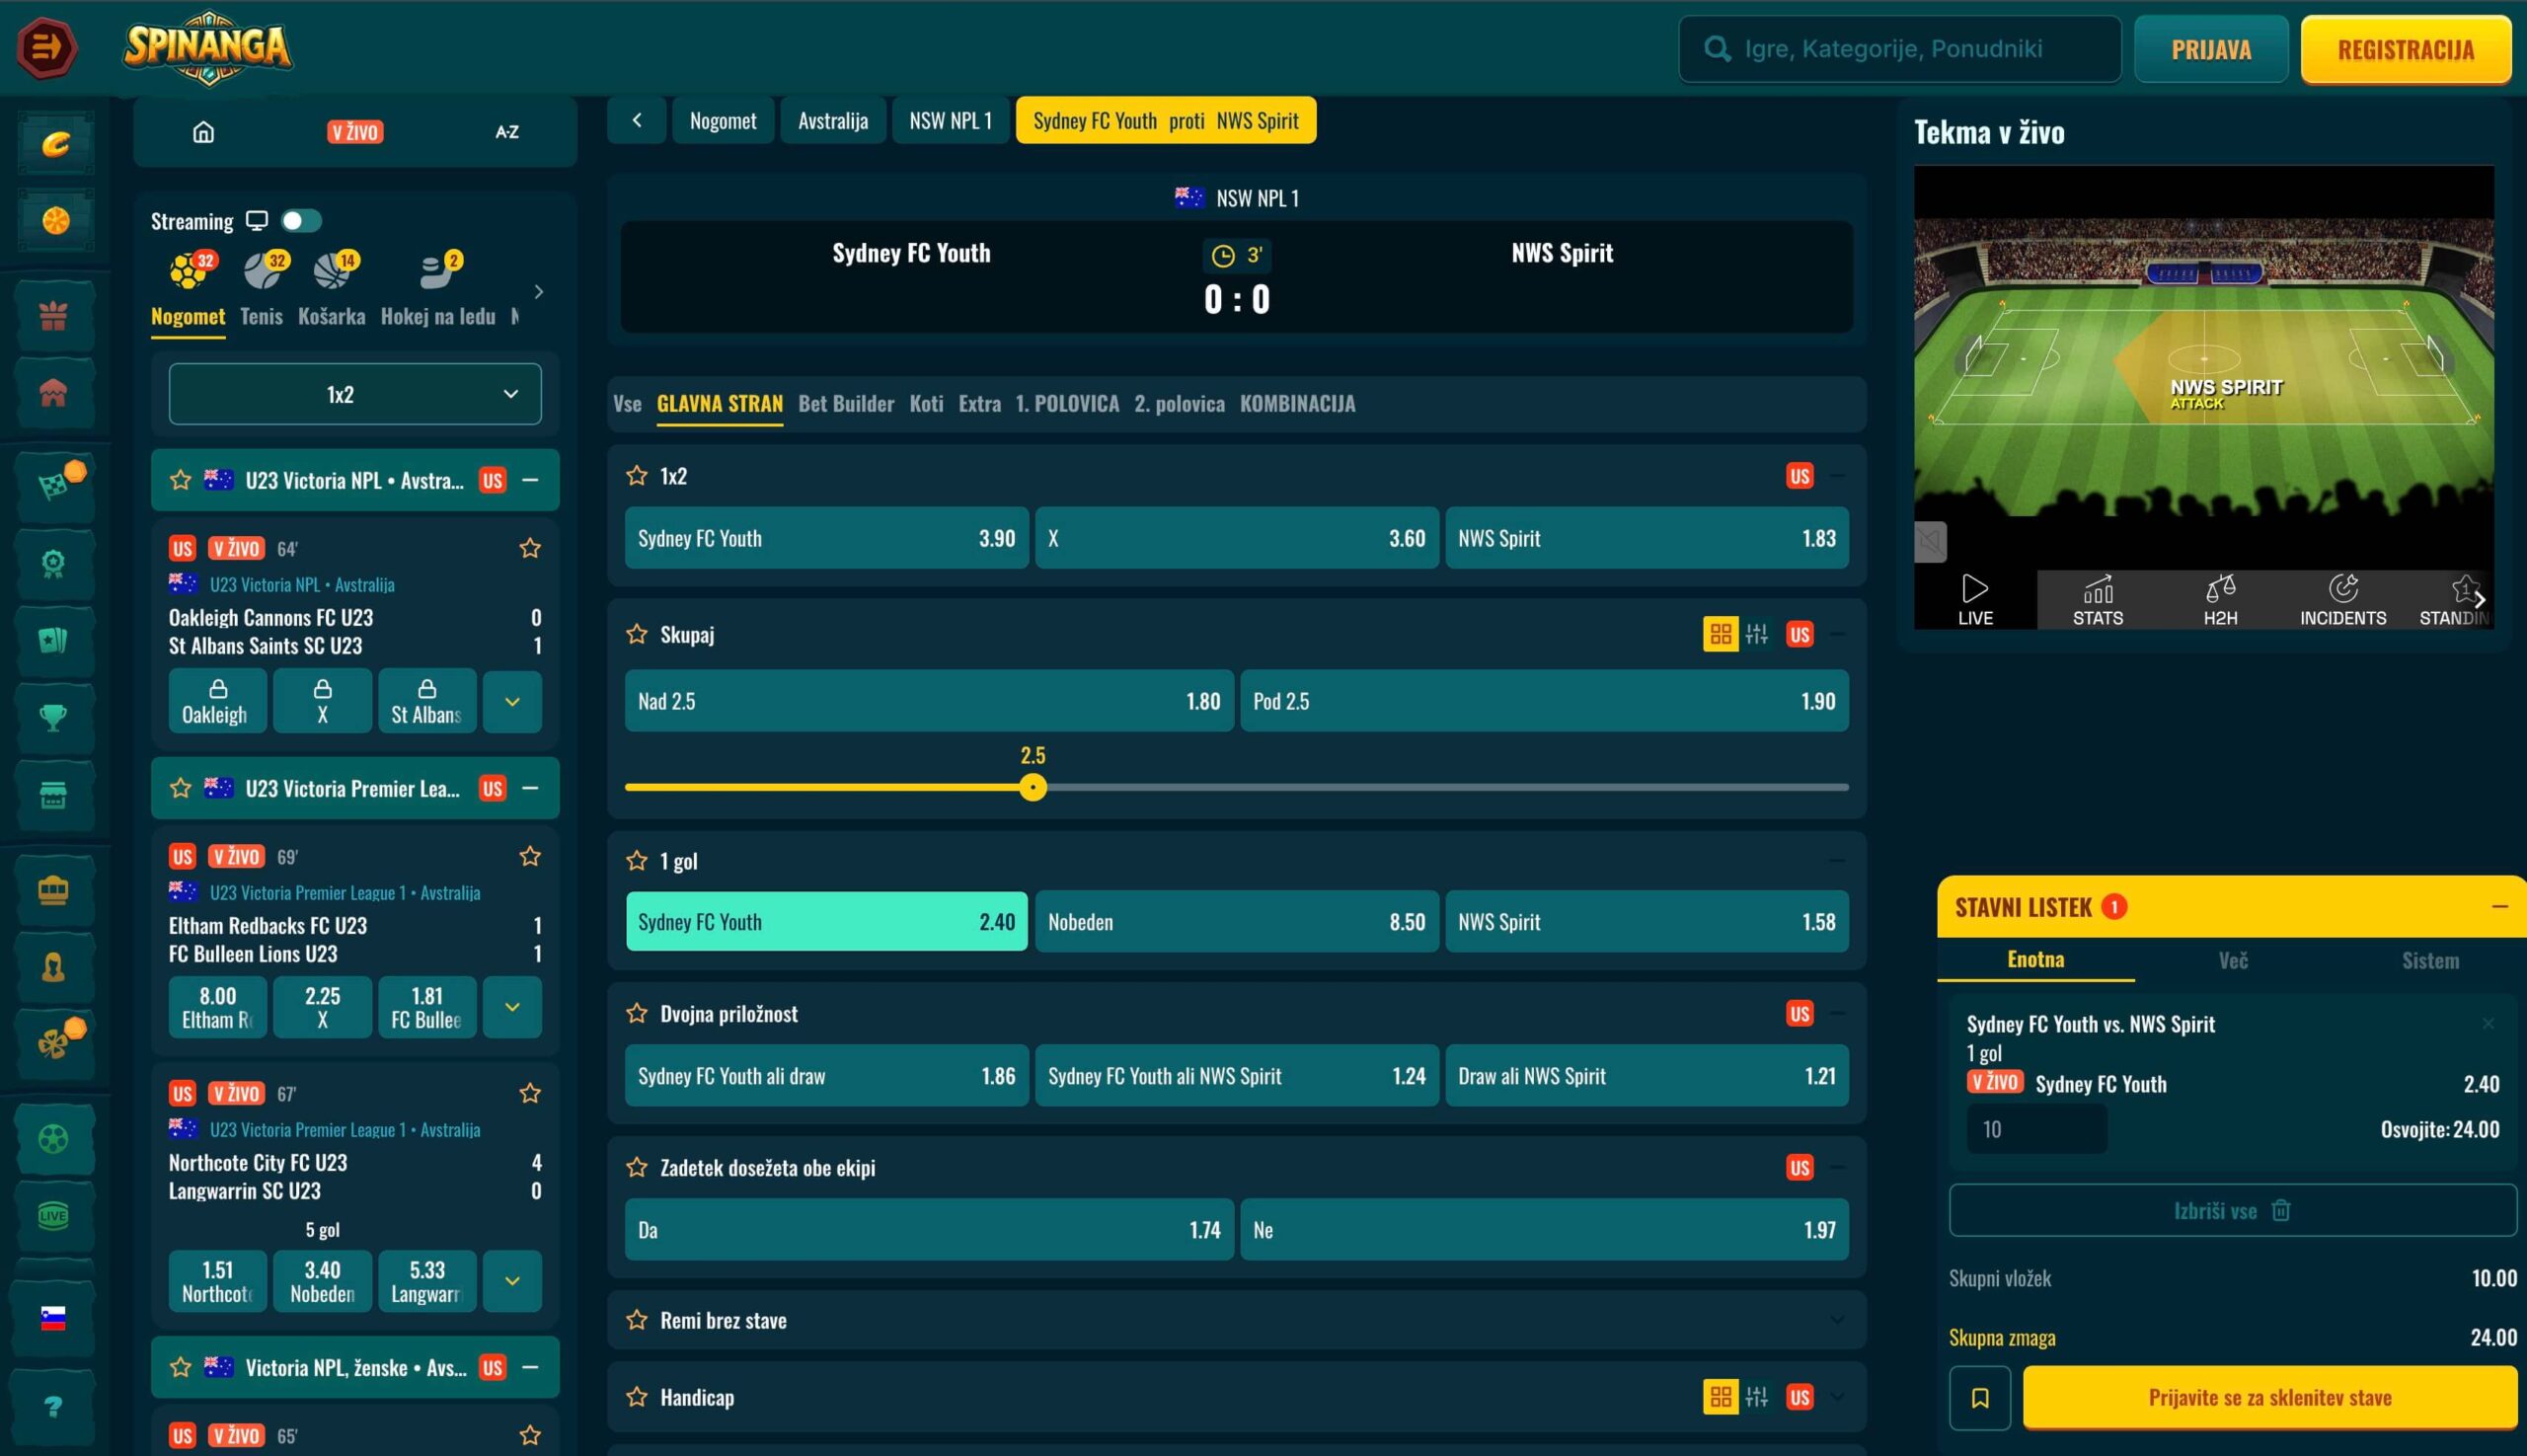Open H2H in the live match widget
Screen dimensions: 2527x1456
(2220, 600)
